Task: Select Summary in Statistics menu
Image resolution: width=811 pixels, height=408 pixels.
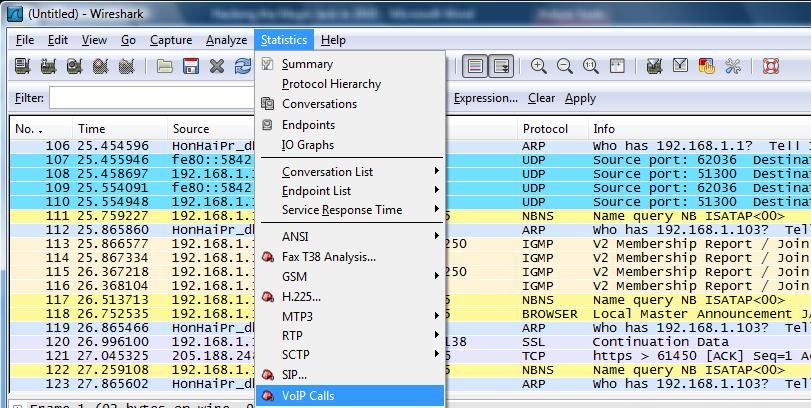Action: pos(350,64)
